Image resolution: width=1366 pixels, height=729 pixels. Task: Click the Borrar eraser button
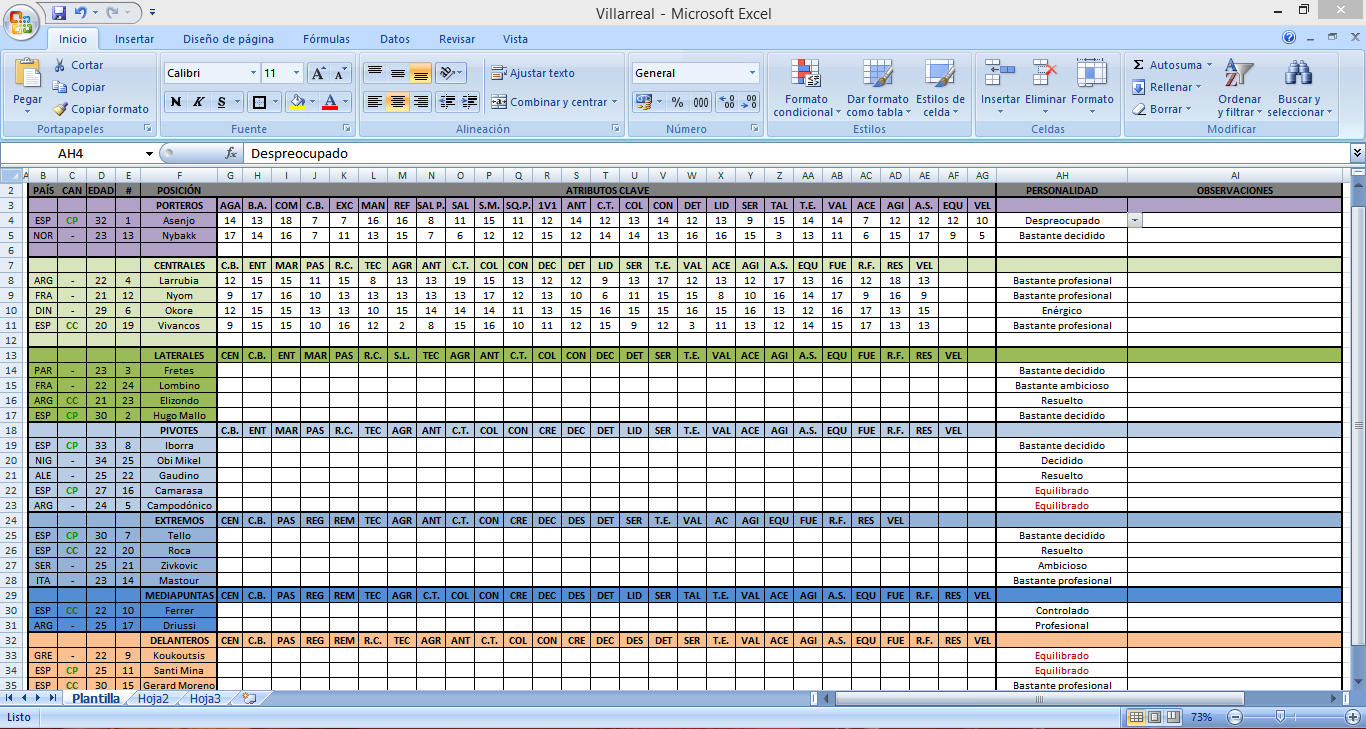1160,109
